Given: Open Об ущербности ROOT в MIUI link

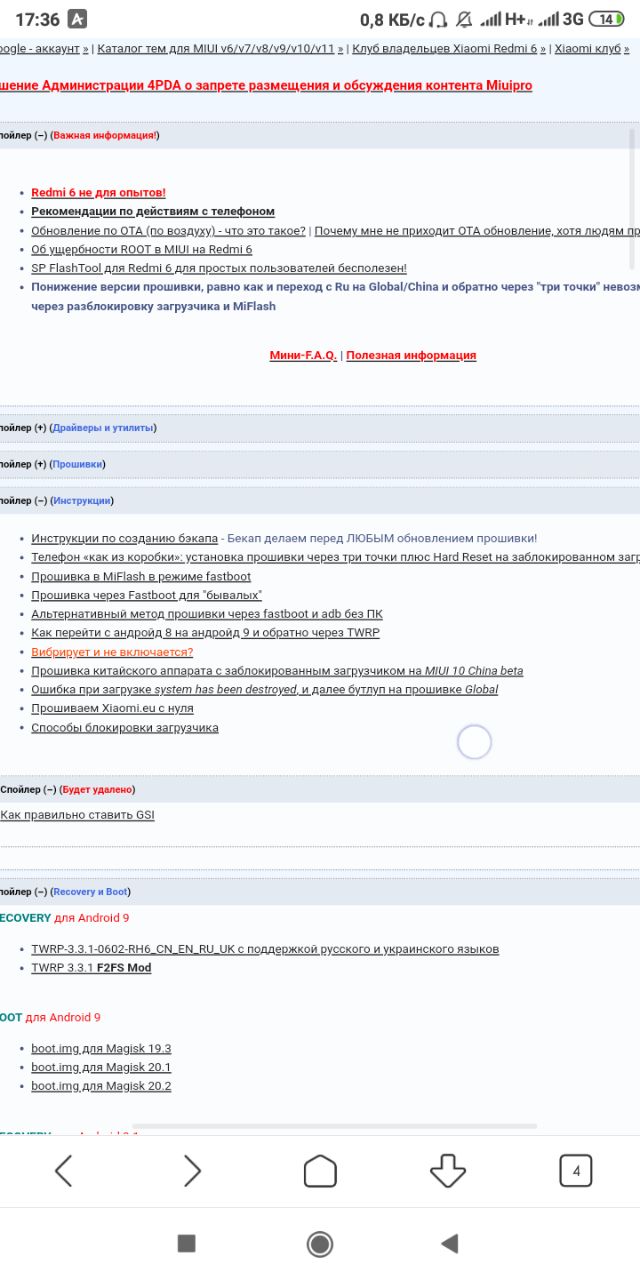Looking at the screenshot, I should [141, 249].
